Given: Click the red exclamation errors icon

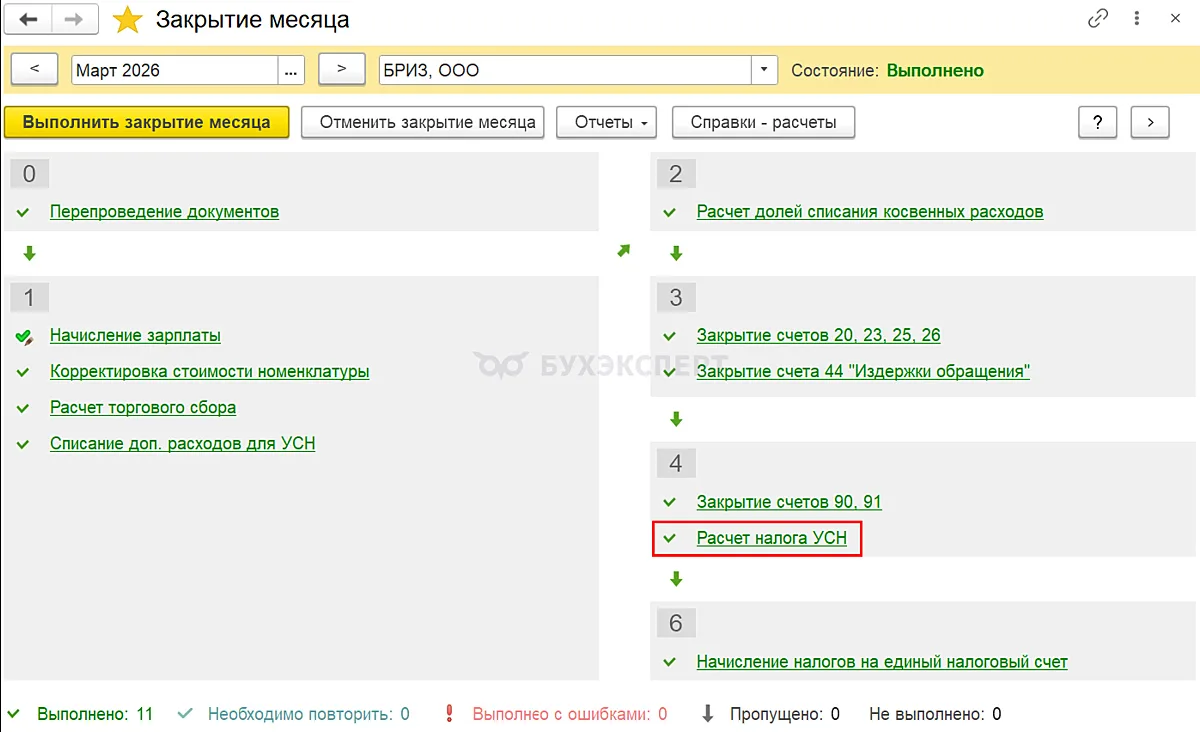Looking at the screenshot, I should tap(449, 714).
